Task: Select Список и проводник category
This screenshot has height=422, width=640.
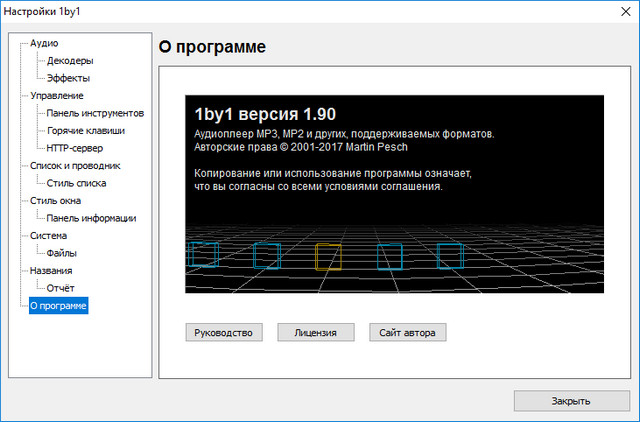Action: pos(75,166)
